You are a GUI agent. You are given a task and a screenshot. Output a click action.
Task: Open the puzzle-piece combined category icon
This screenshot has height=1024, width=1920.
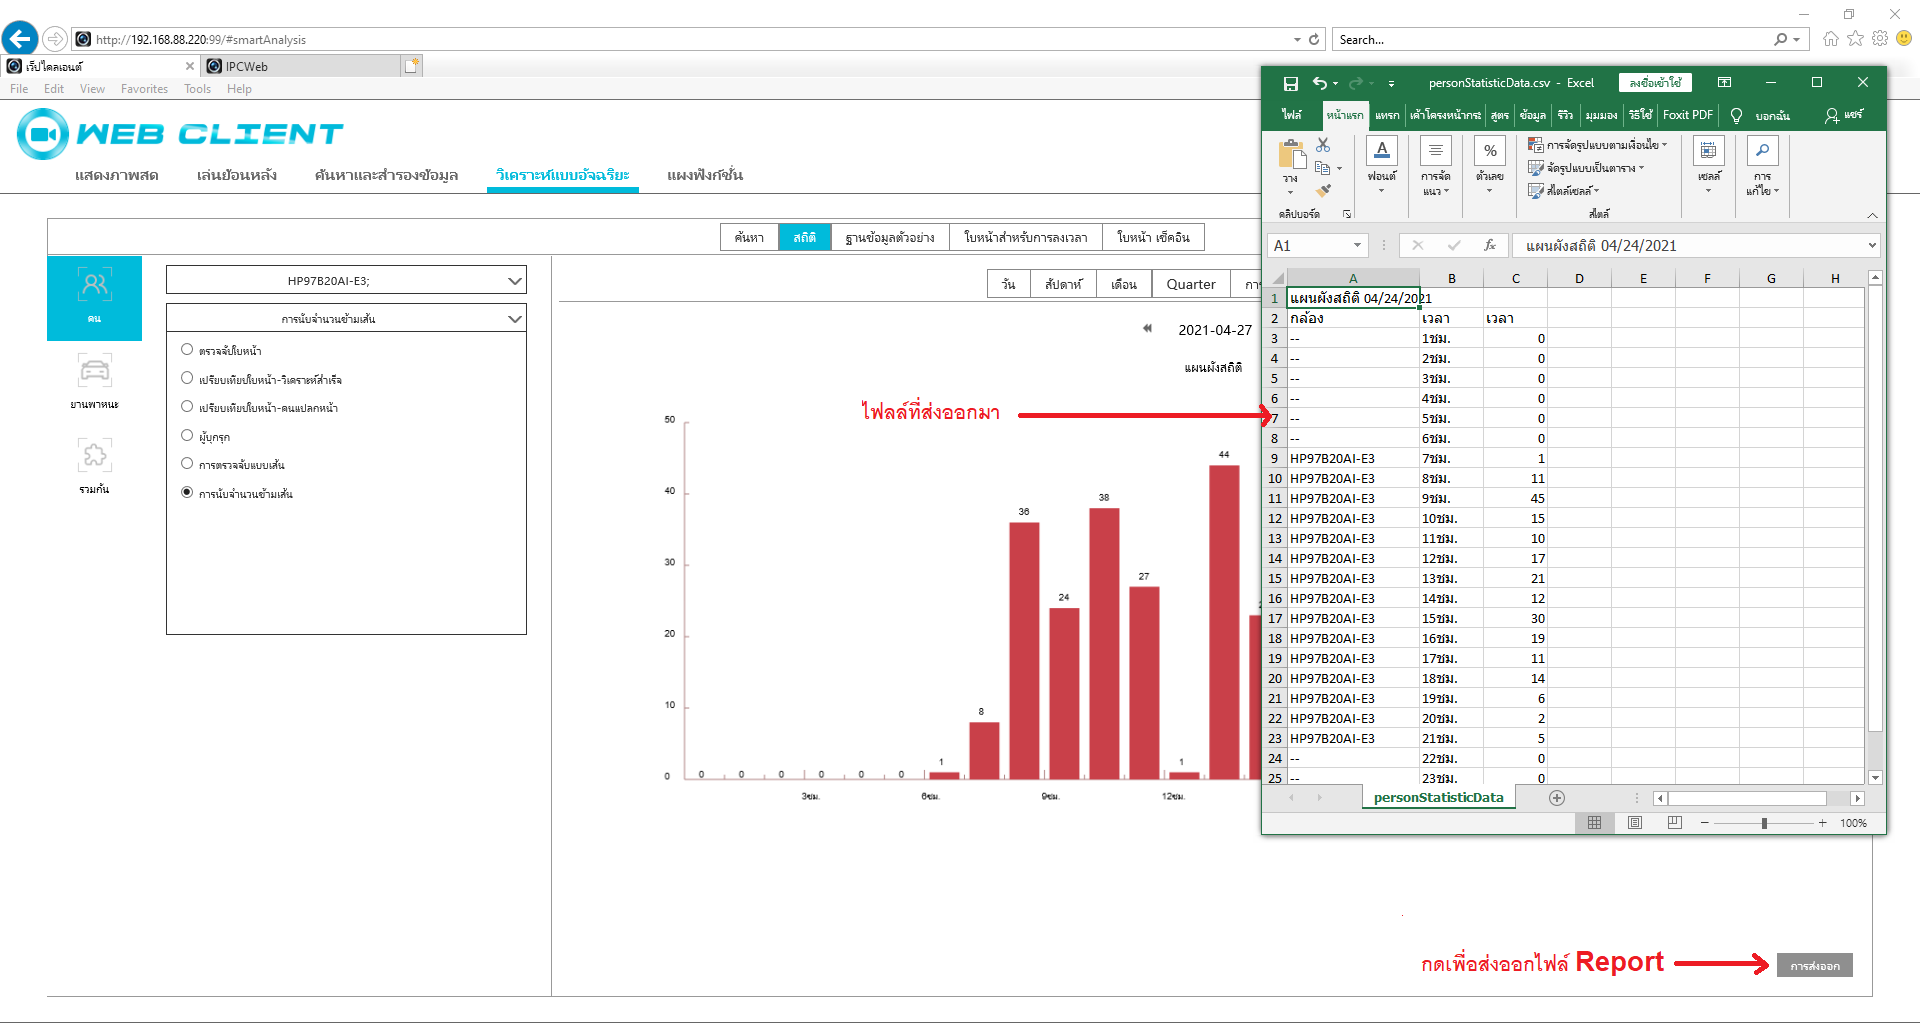[x=94, y=456]
